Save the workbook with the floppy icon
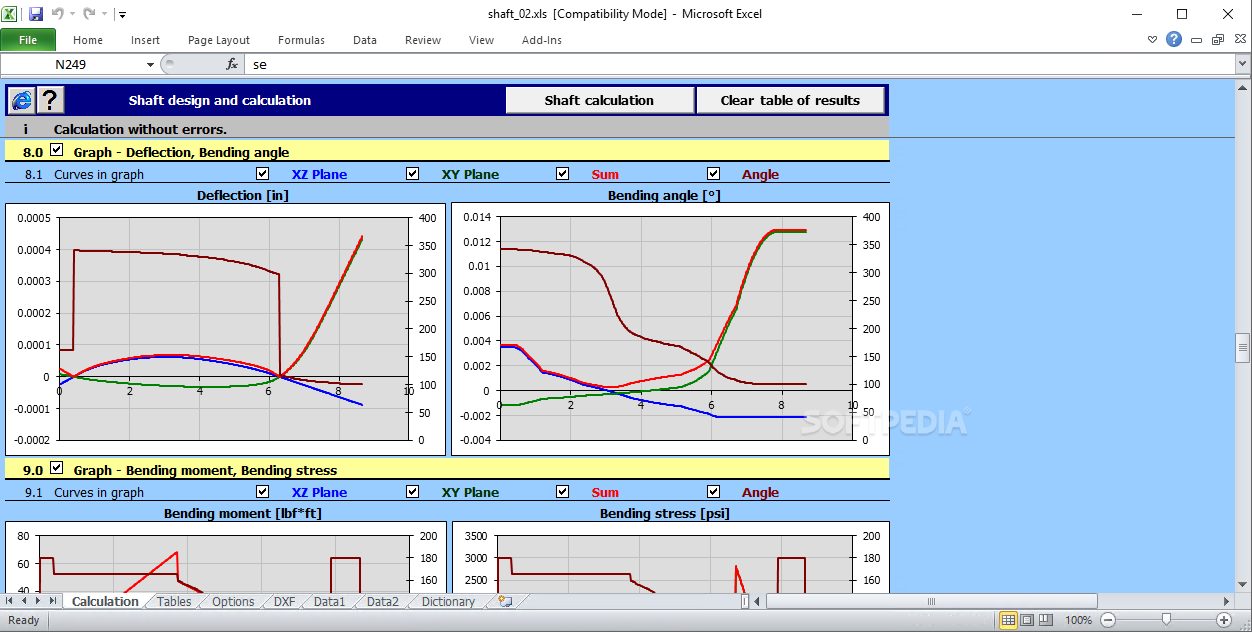The image size is (1252, 632). 36,14
